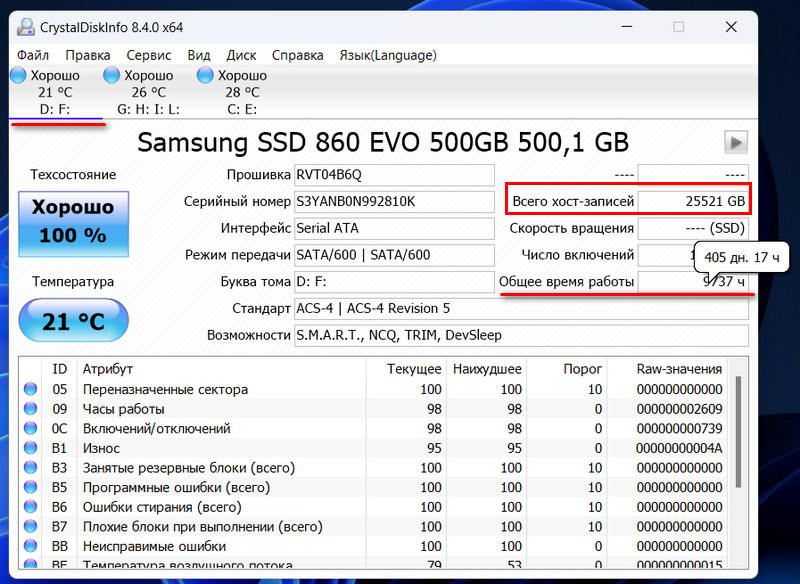Select Плохие блоки при выполнении row
The width and height of the screenshot is (800, 584).
(373, 526)
